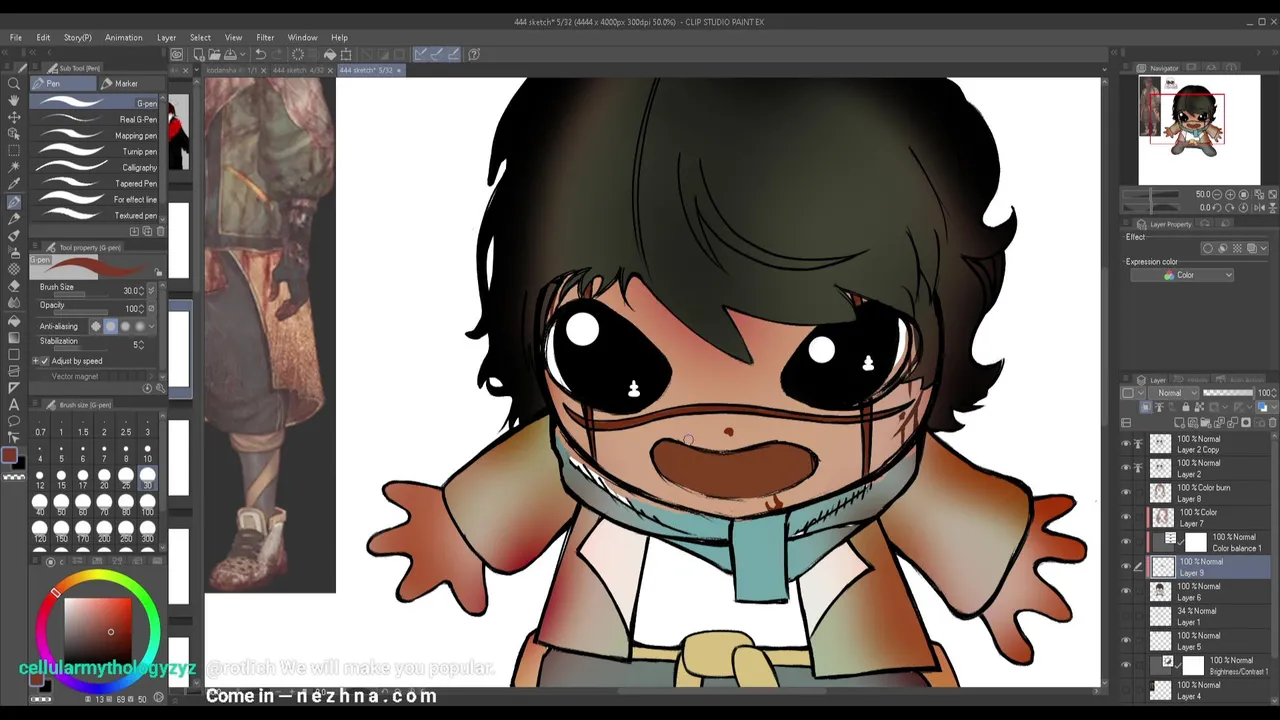
Task: Click the Open file folder icon
Action: click(x=214, y=54)
